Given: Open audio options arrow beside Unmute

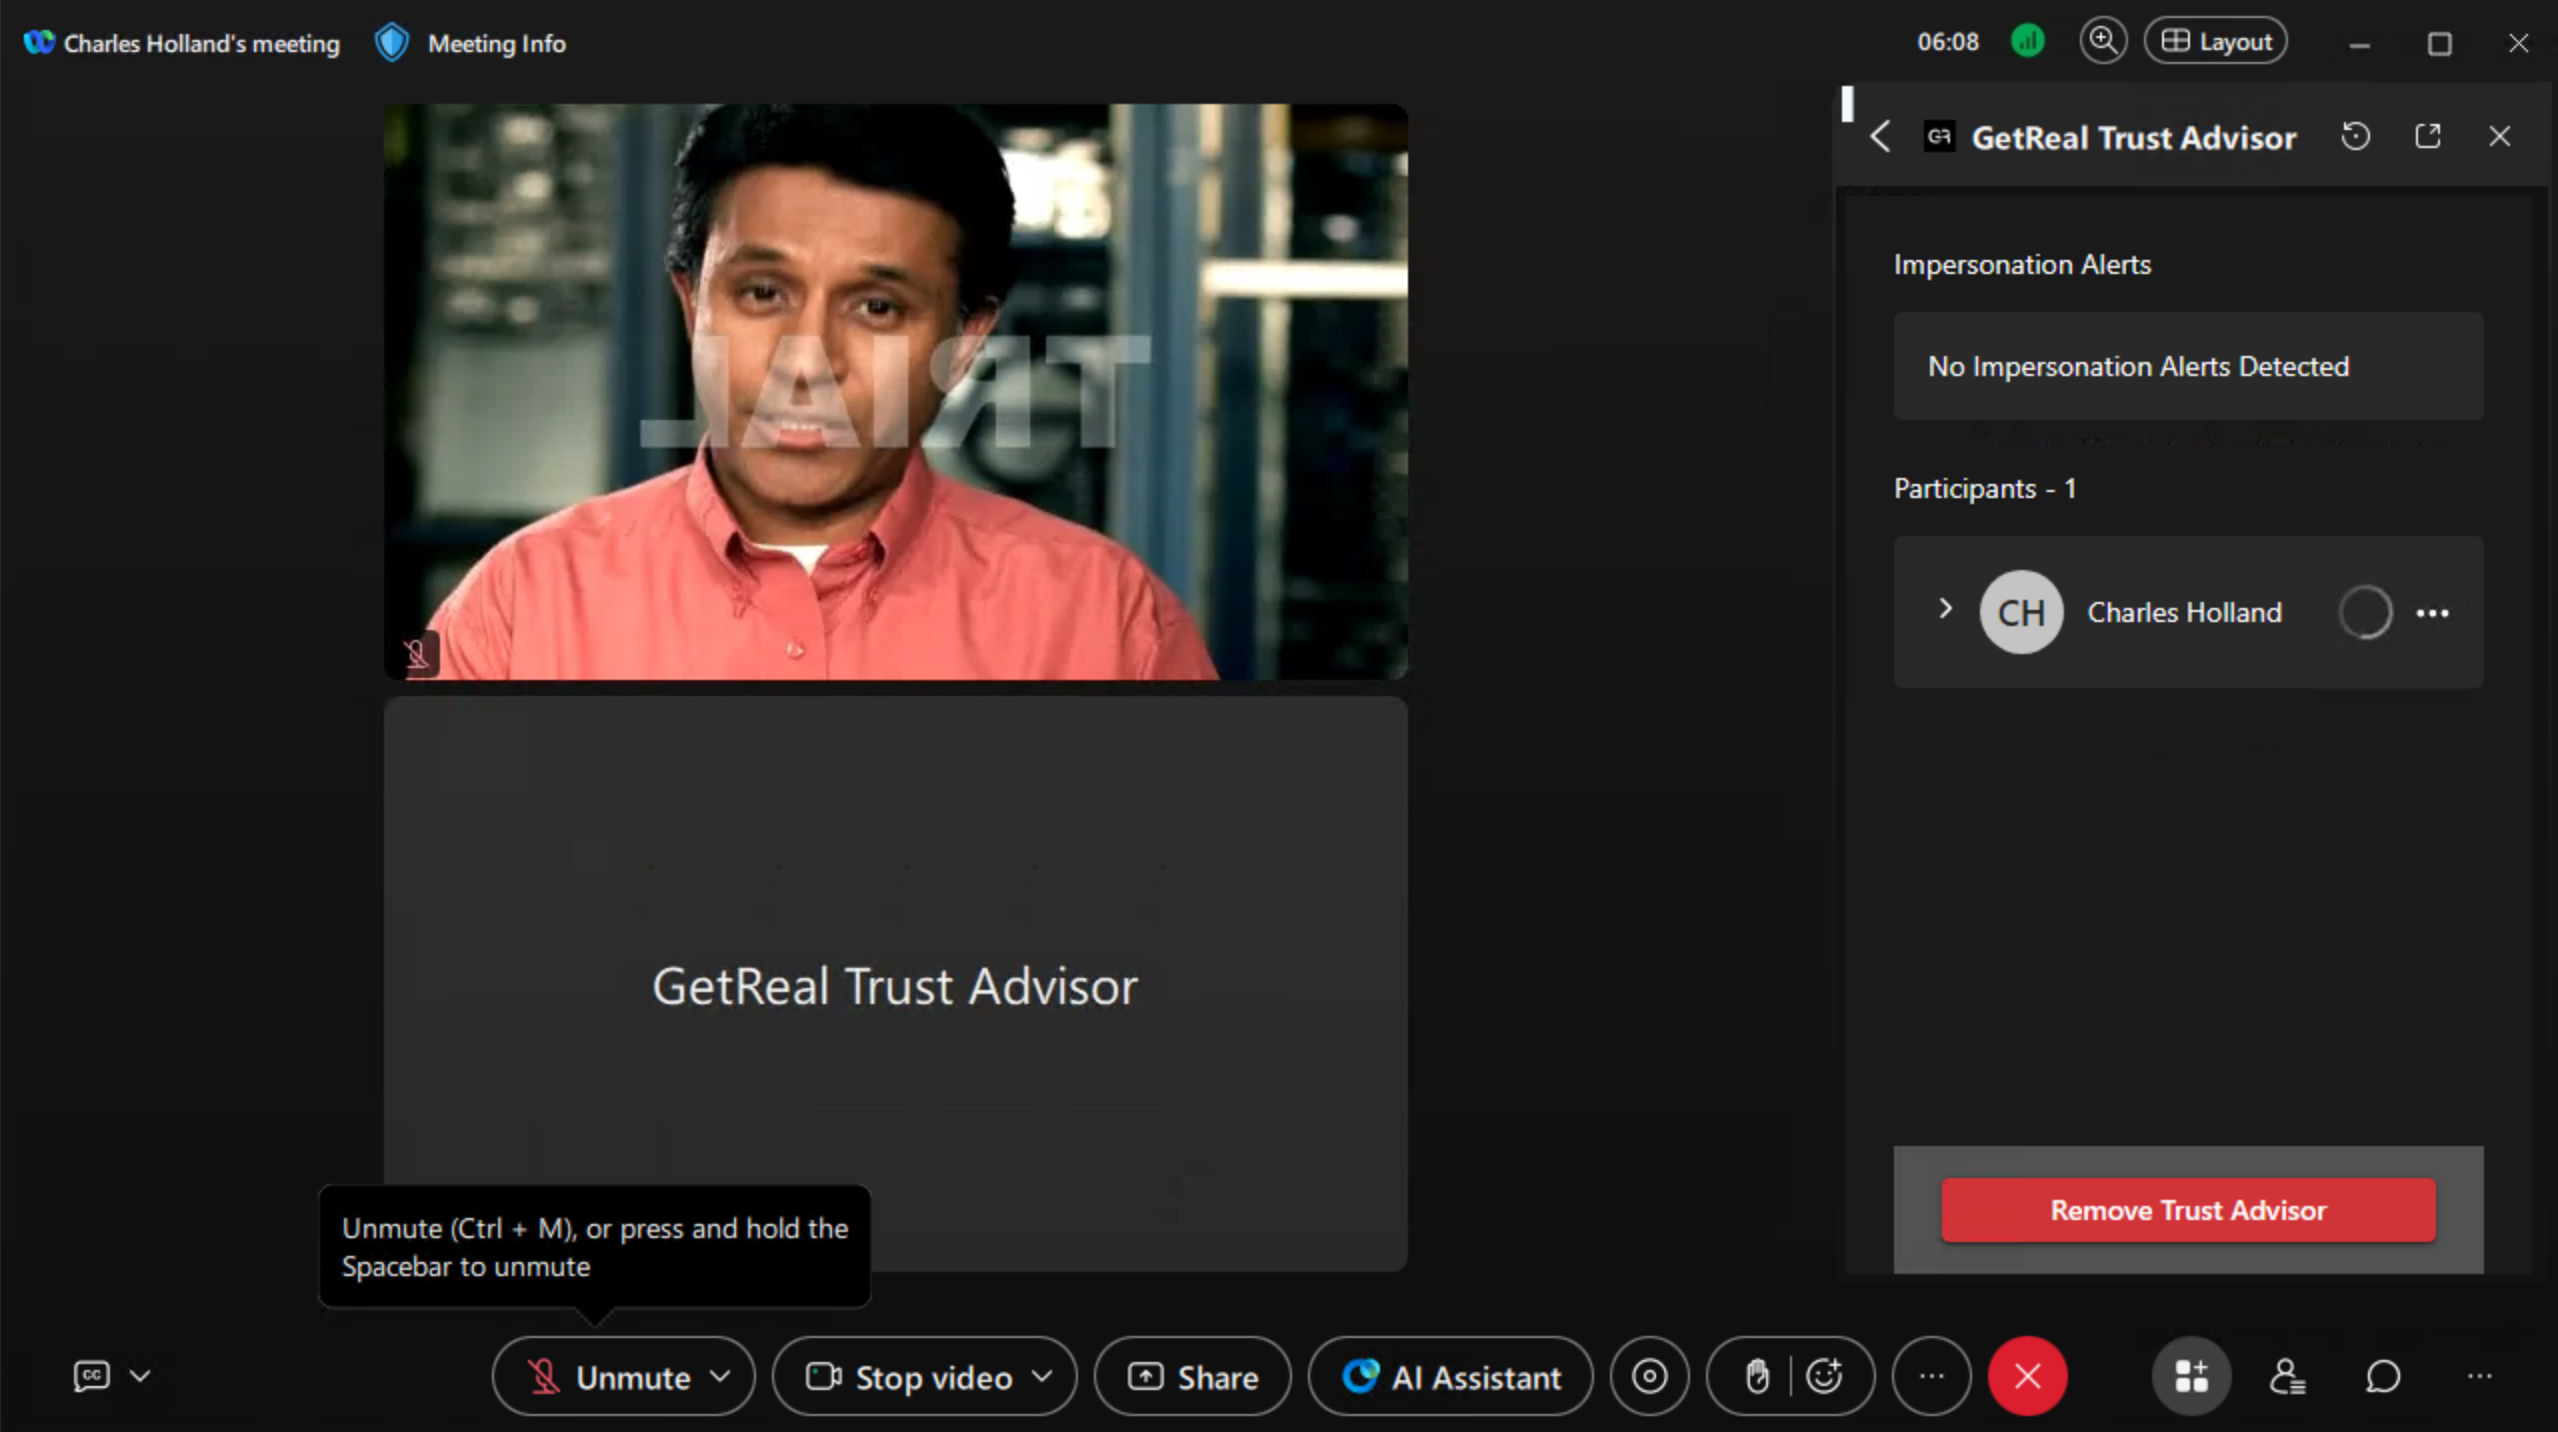Looking at the screenshot, I should click(720, 1376).
